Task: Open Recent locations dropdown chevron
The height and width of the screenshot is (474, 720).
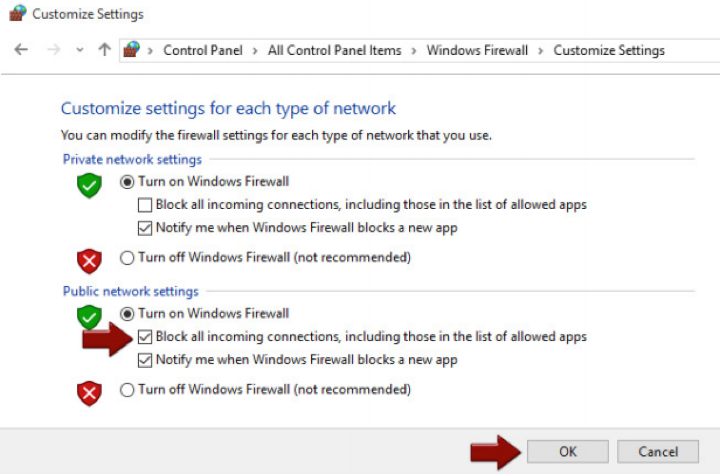Action: [x=80, y=50]
